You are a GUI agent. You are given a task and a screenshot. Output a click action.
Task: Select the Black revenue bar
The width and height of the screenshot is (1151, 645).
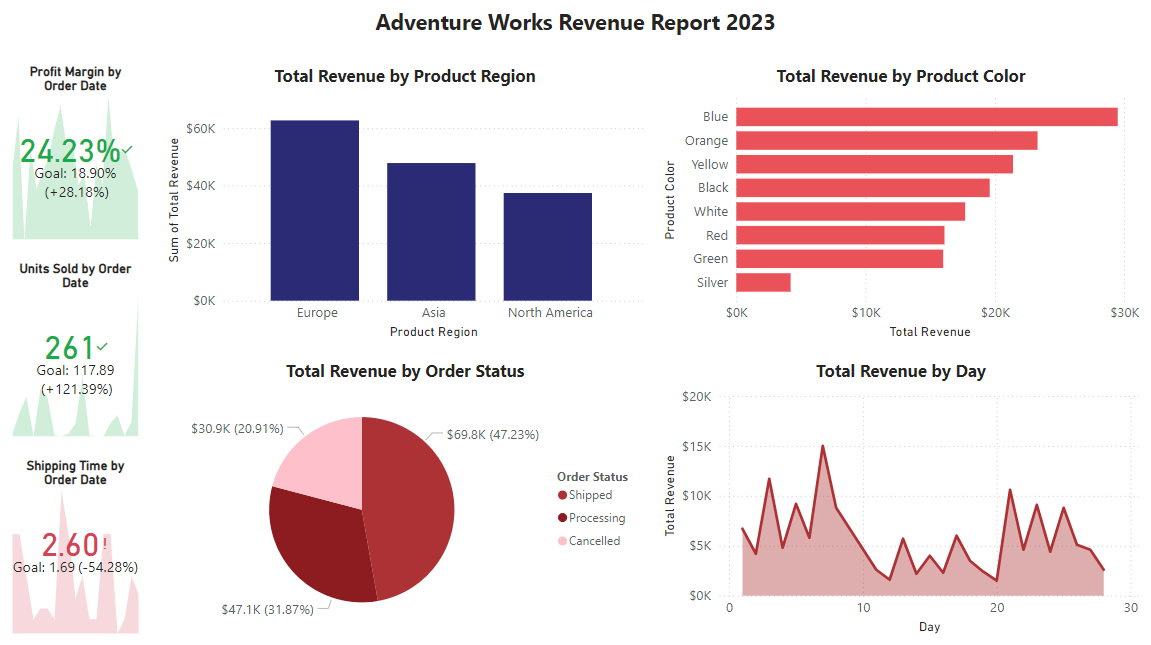click(x=863, y=188)
